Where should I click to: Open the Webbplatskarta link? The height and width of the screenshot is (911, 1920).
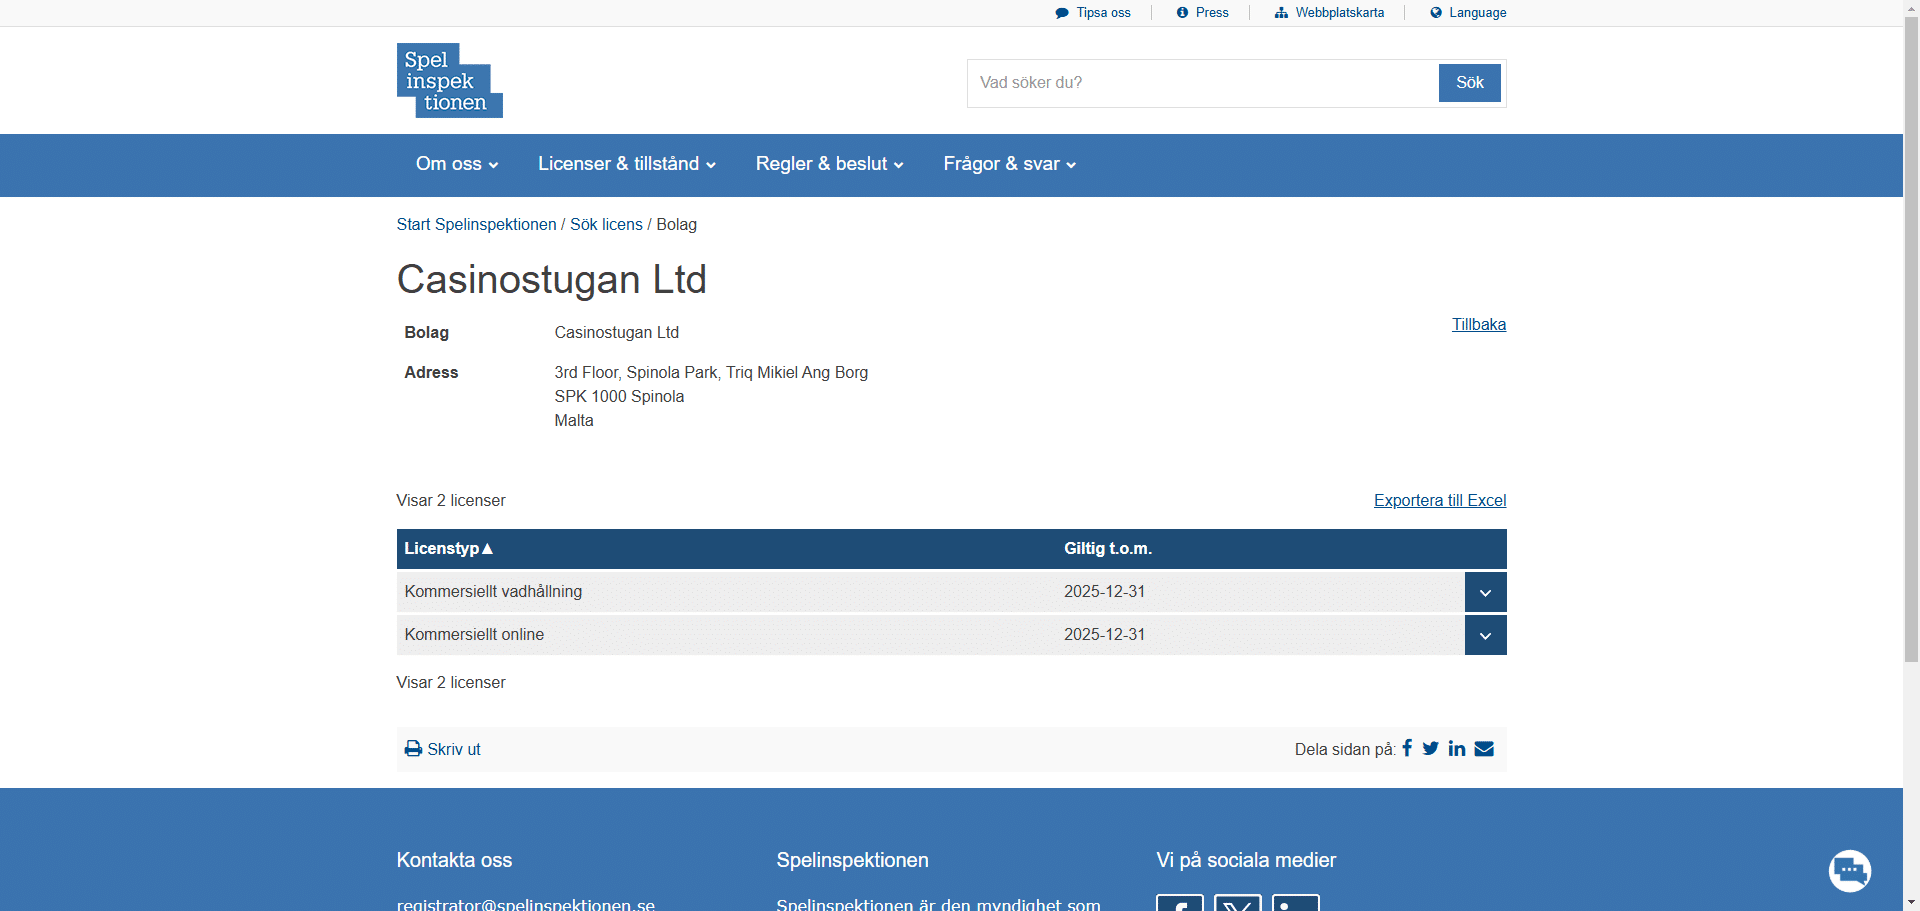click(1340, 13)
